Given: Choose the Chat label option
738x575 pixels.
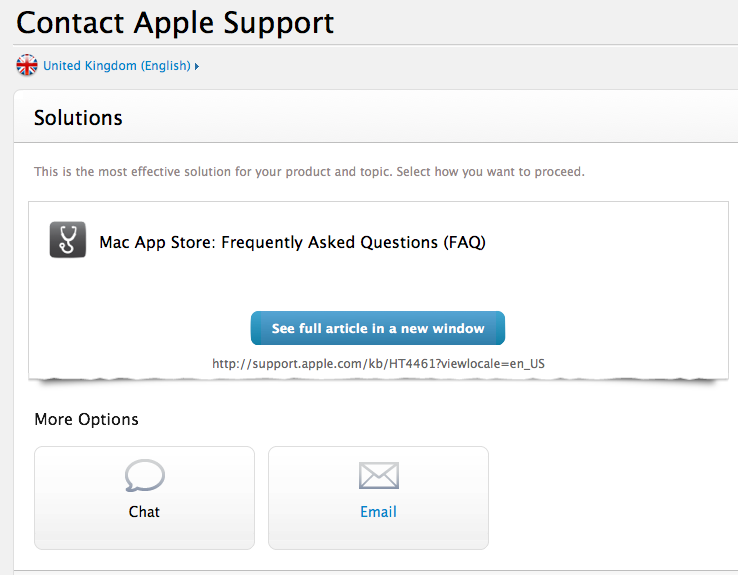Looking at the screenshot, I should pos(144,512).
